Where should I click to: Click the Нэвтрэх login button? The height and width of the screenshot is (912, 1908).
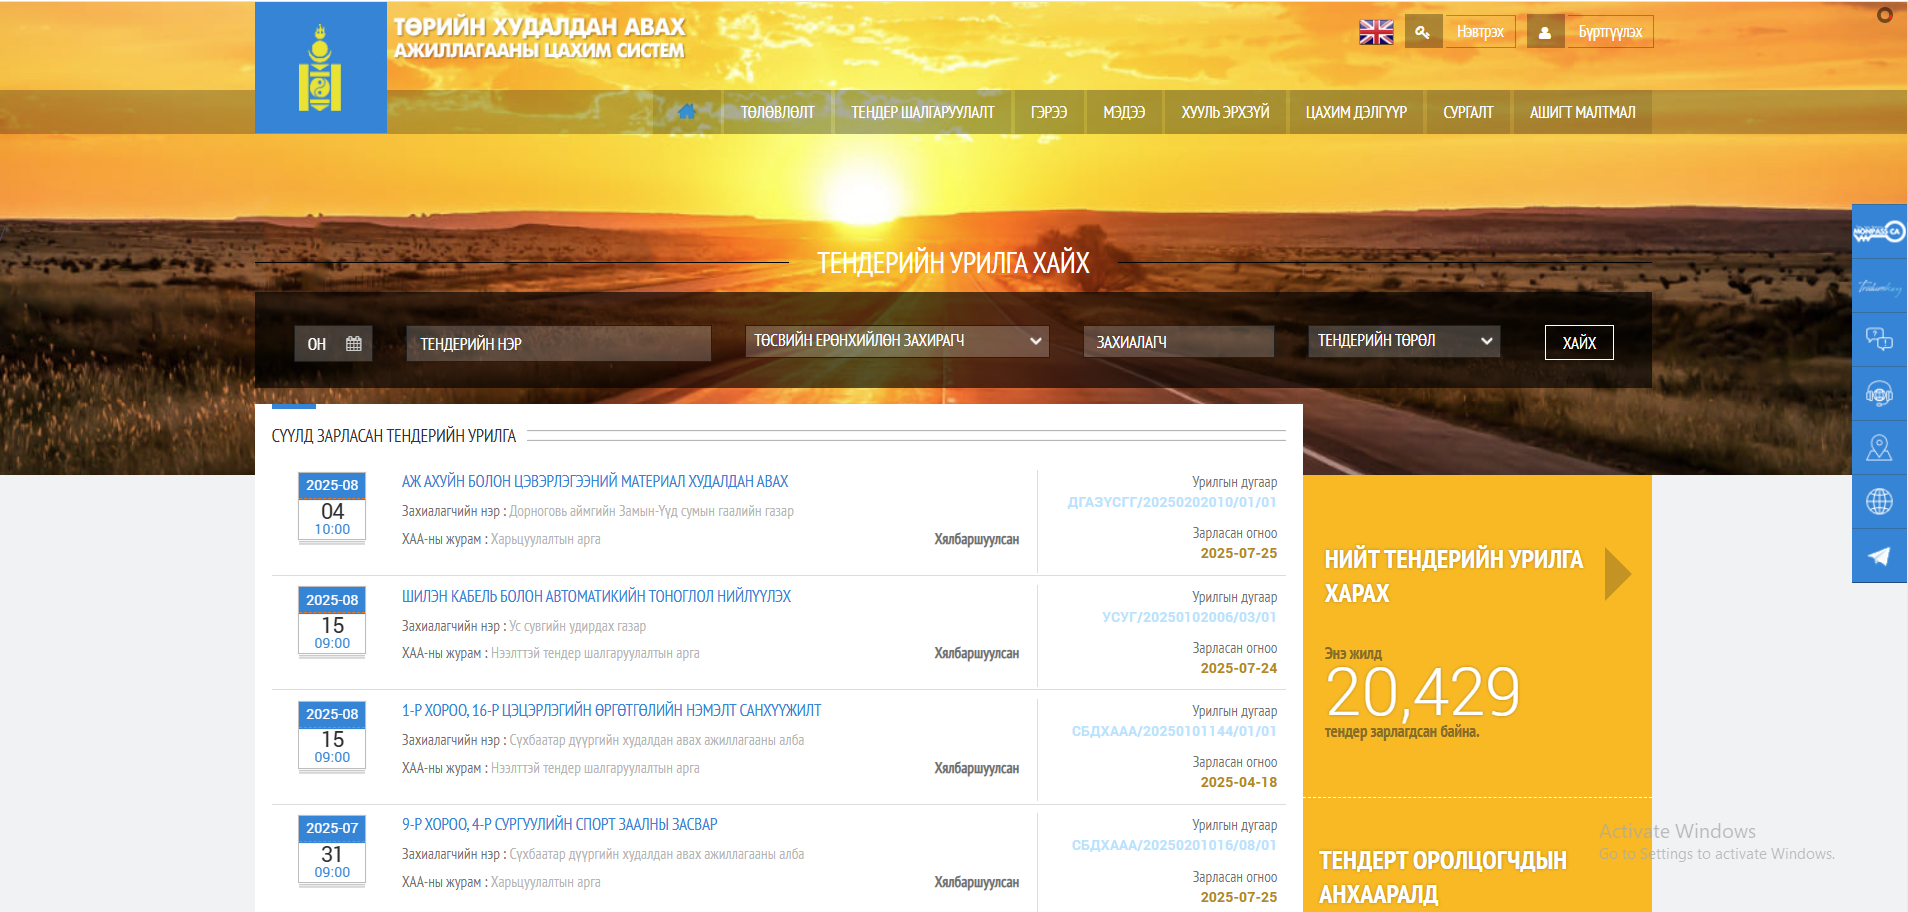coord(1479,32)
